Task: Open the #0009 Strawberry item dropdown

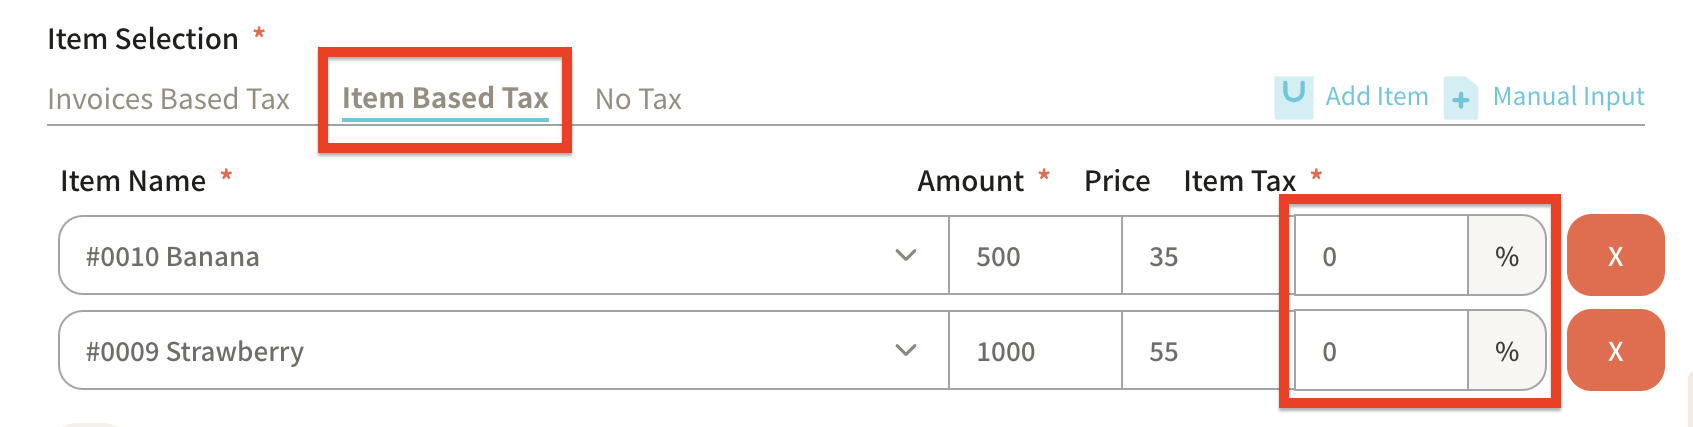Action: click(x=480, y=351)
